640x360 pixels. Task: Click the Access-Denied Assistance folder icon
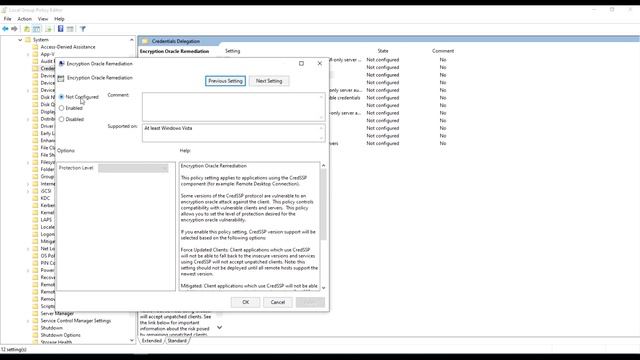36,47
